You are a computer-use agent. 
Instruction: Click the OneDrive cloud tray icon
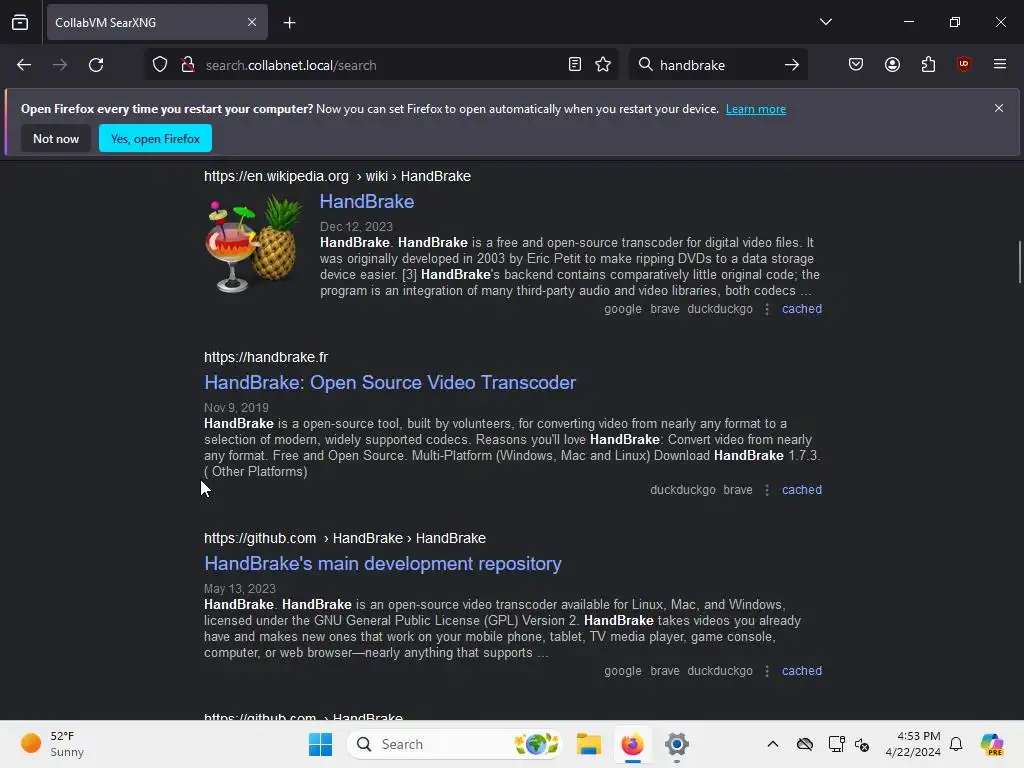(x=805, y=744)
